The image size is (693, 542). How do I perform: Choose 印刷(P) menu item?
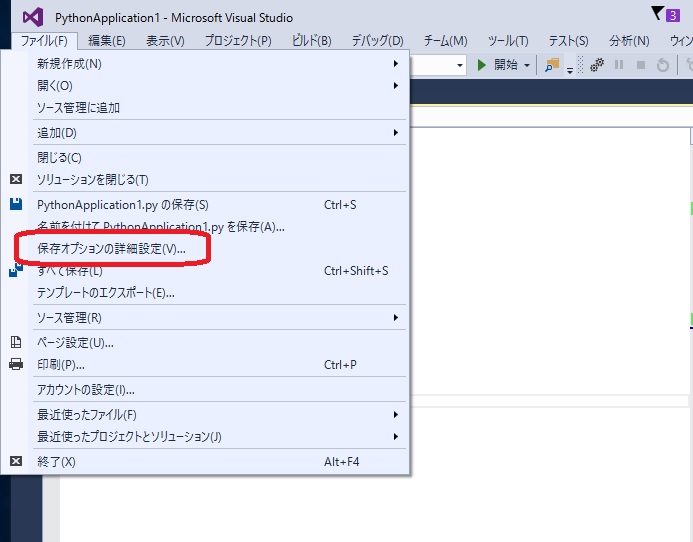pos(220,365)
